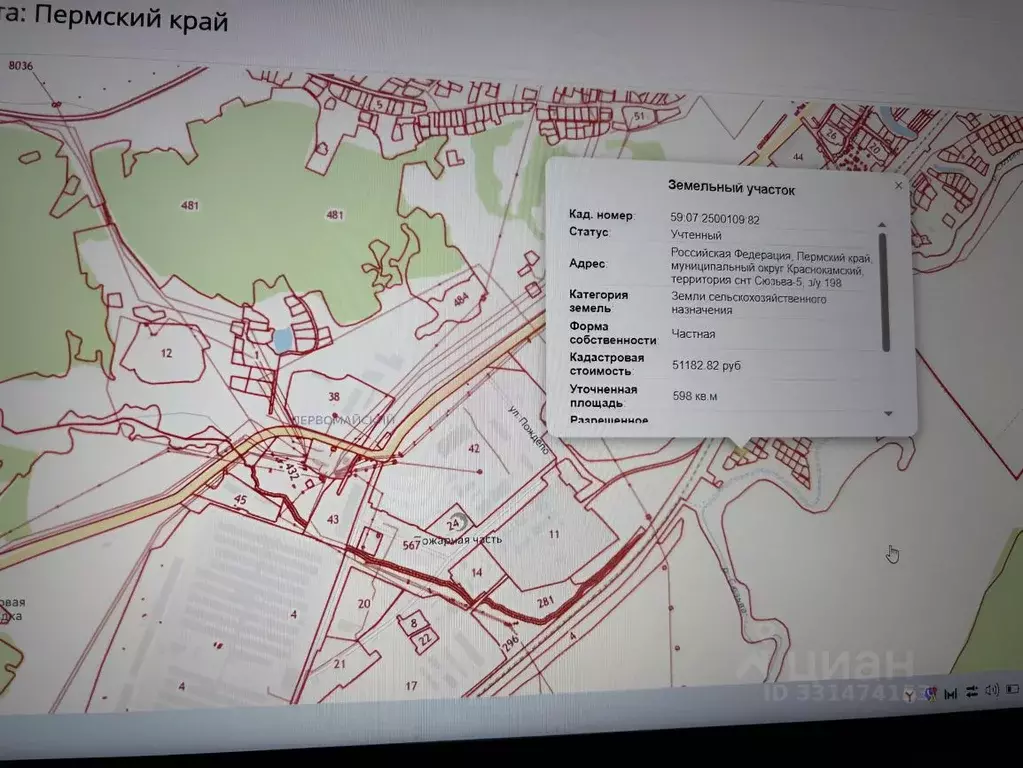Viewport: 1023px width, 768px height.
Task: Click the small blue pond on map
Action: (x=283, y=340)
